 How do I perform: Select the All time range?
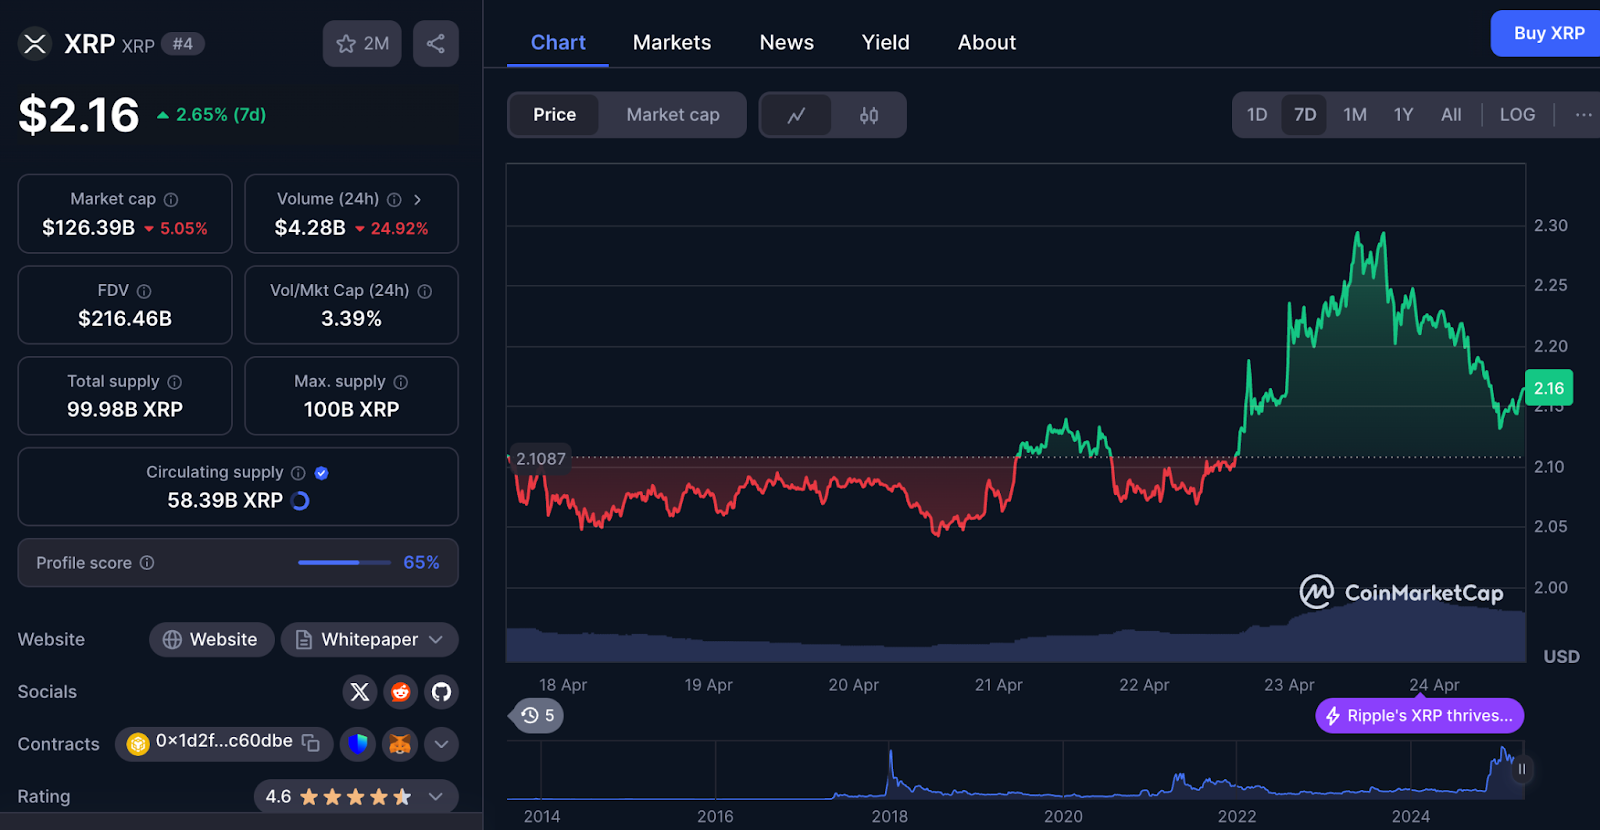click(1451, 115)
